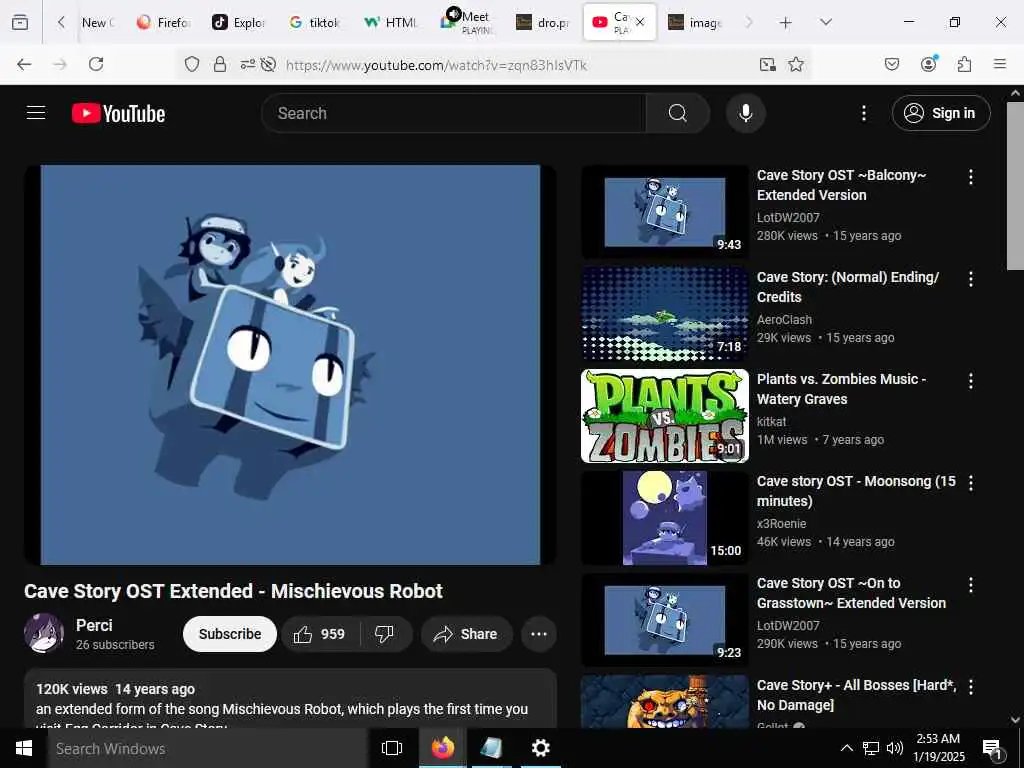The image size is (1024, 768).
Task: Open the Plants vs. Zombies thumbnail
Action: 665,416
